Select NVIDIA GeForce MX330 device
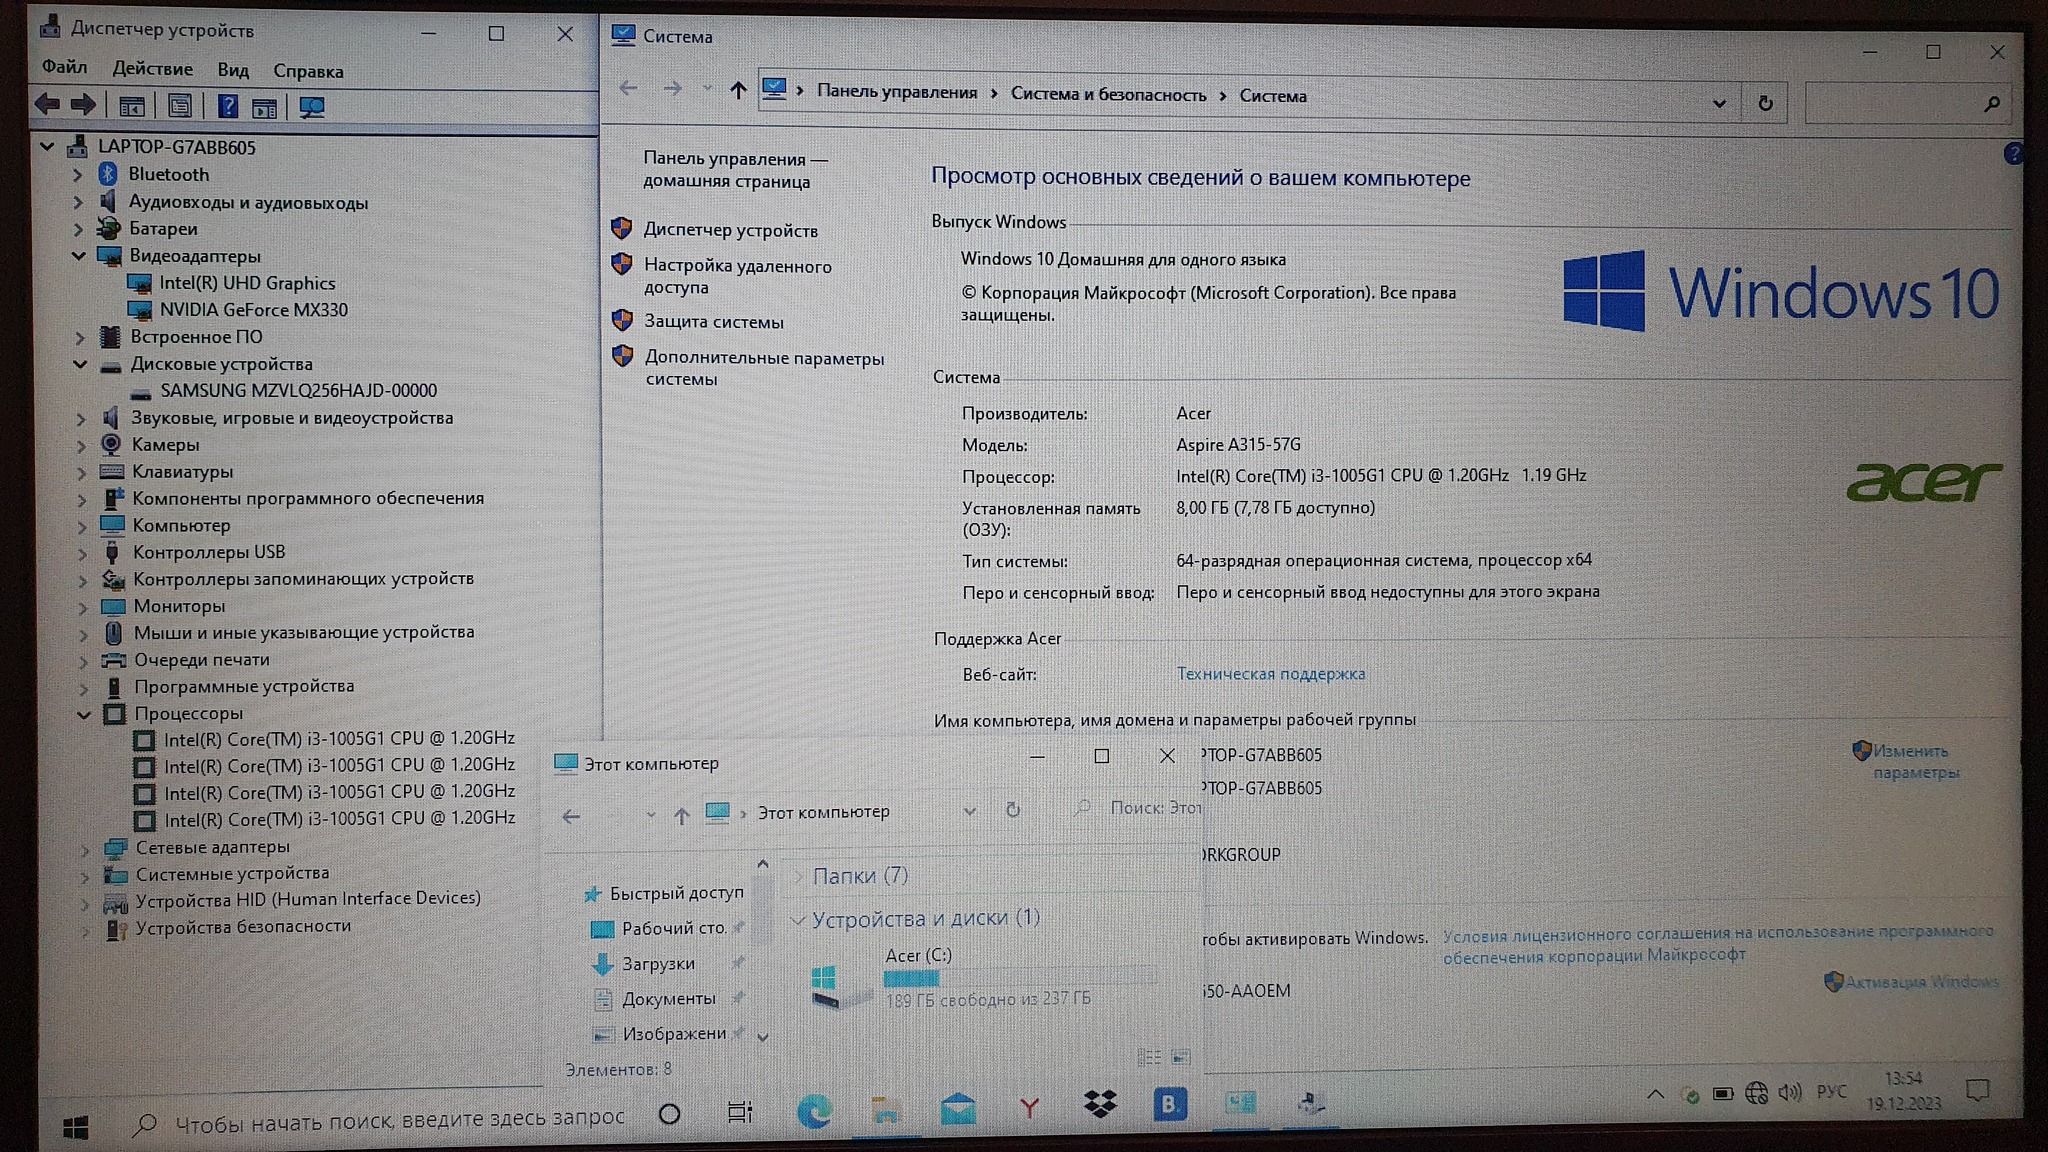The image size is (2048, 1152). (x=253, y=310)
